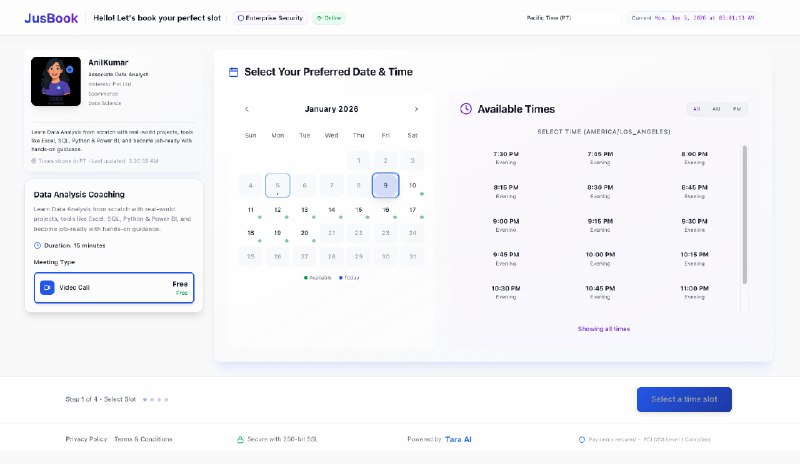Open the Privacy Policy link
Viewport: 800px width, 464px height.
86,439
